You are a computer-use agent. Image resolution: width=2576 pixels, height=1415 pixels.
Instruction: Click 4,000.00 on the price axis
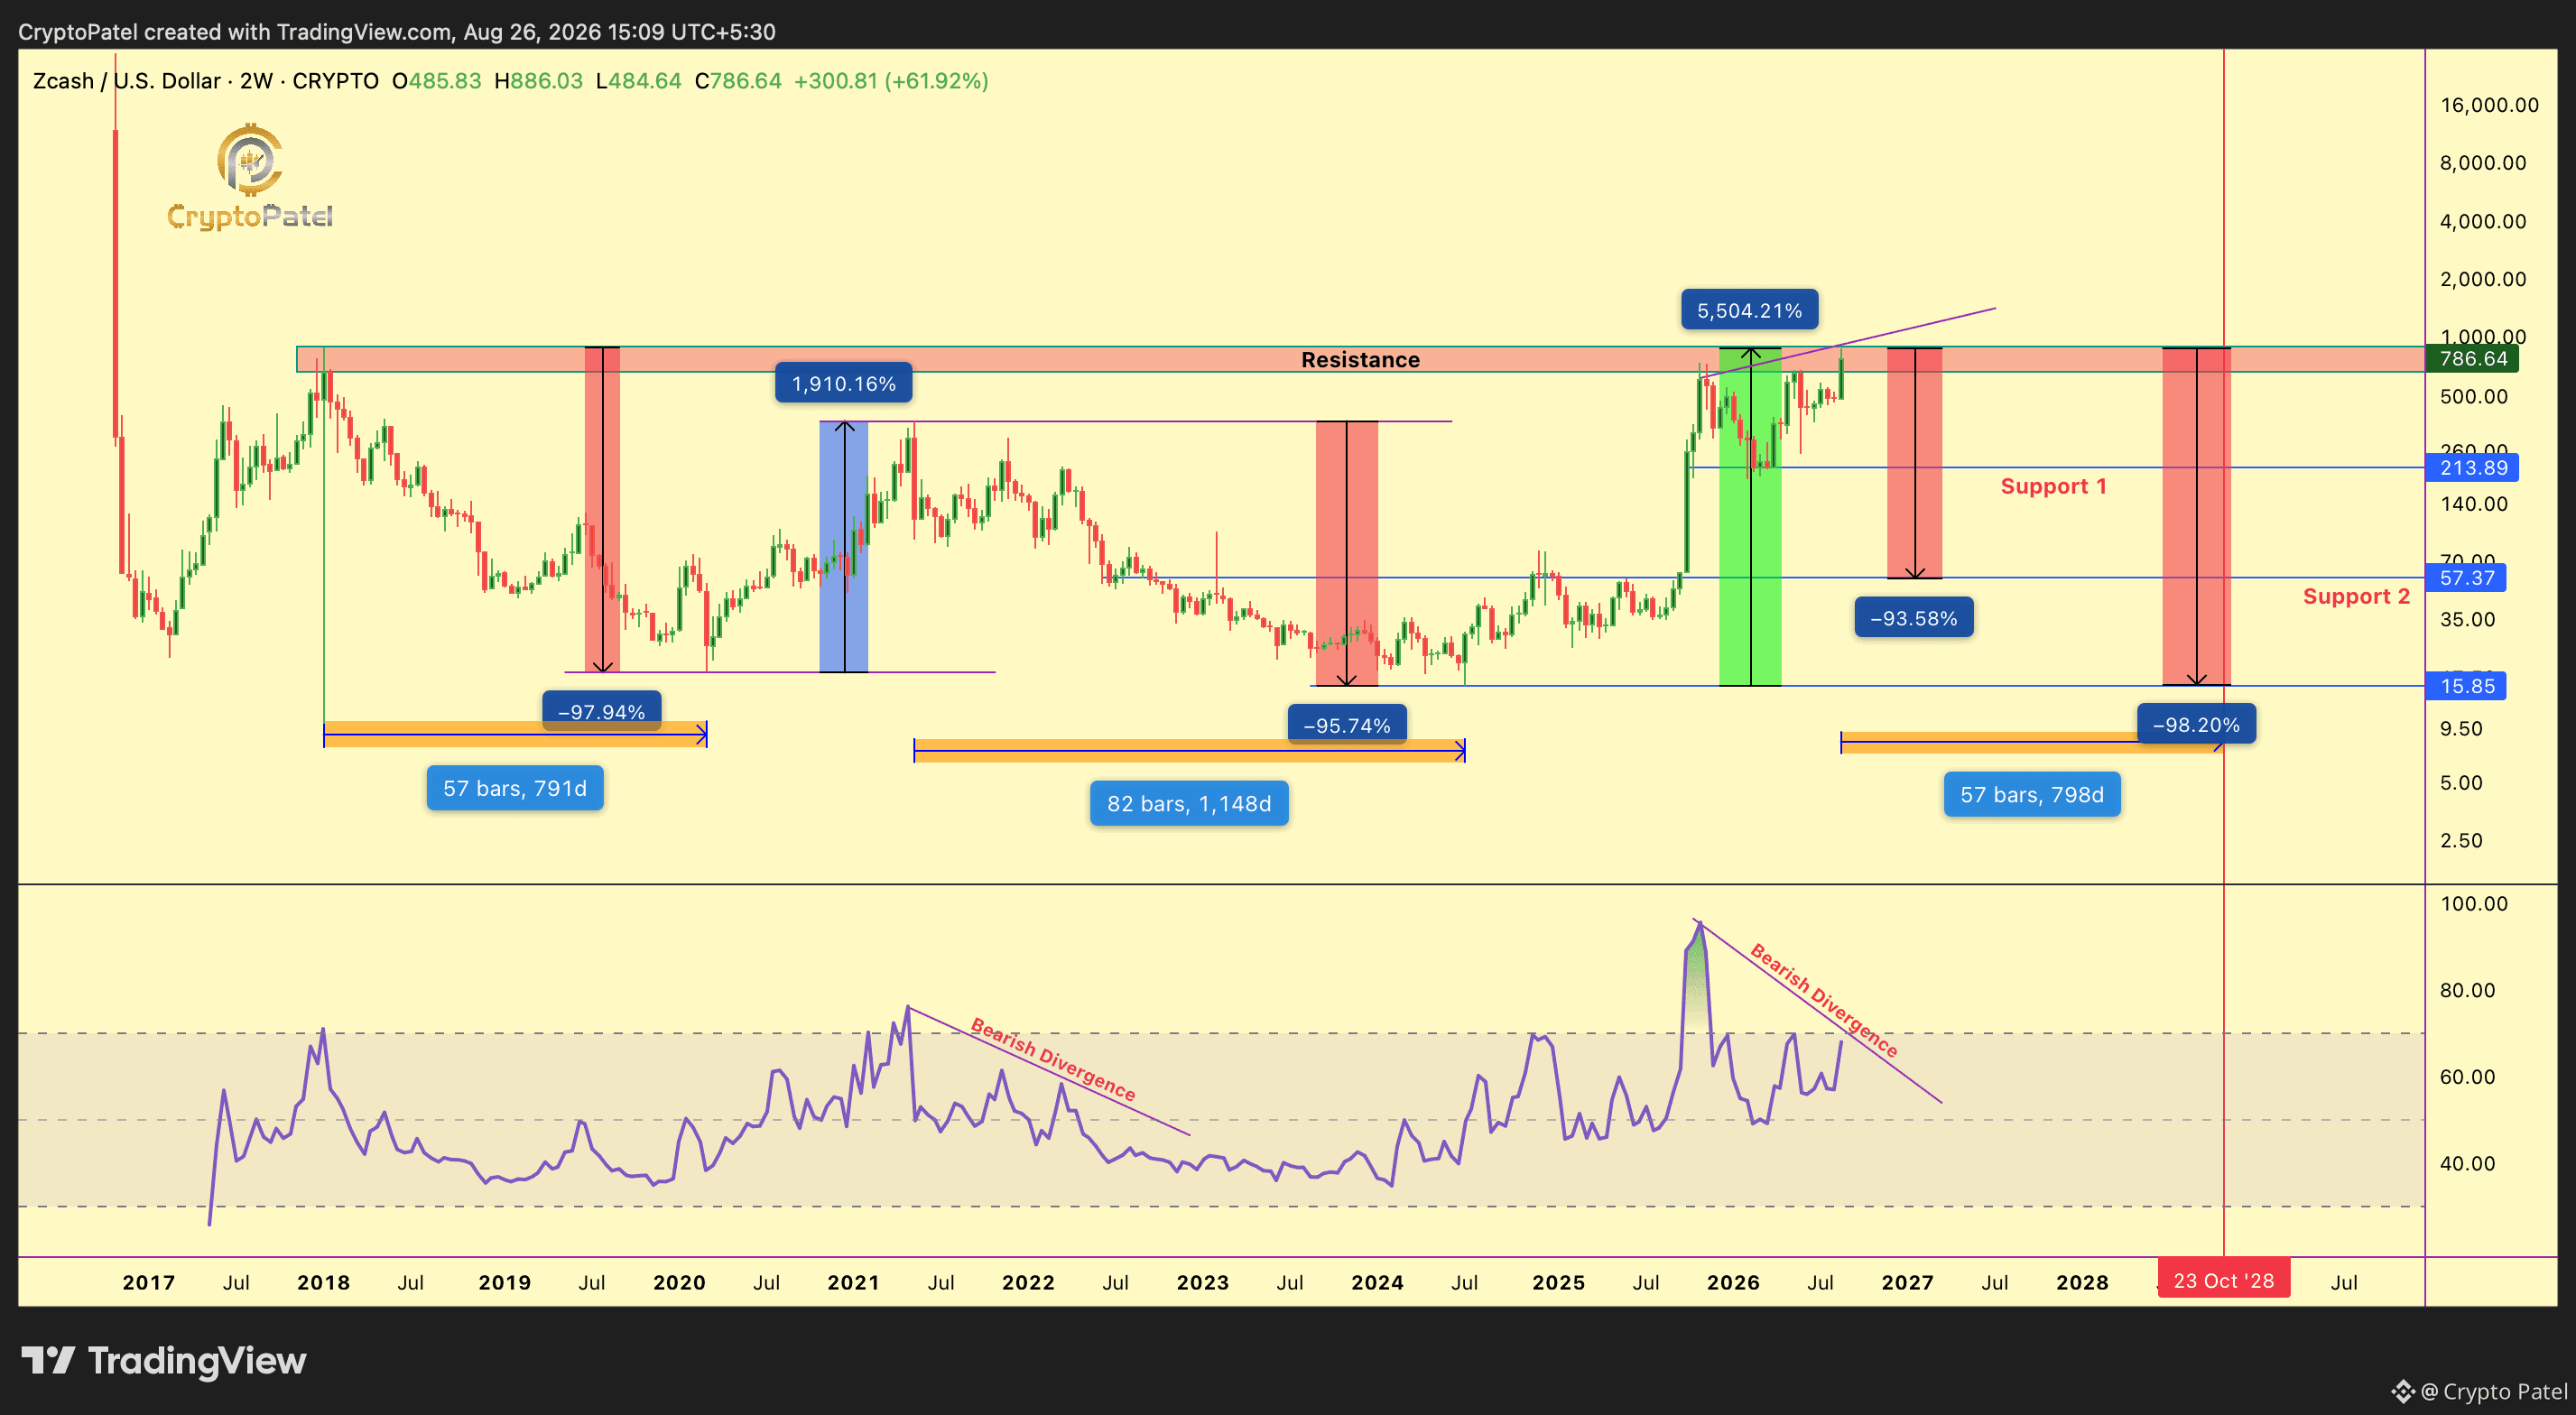(x=2483, y=221)
